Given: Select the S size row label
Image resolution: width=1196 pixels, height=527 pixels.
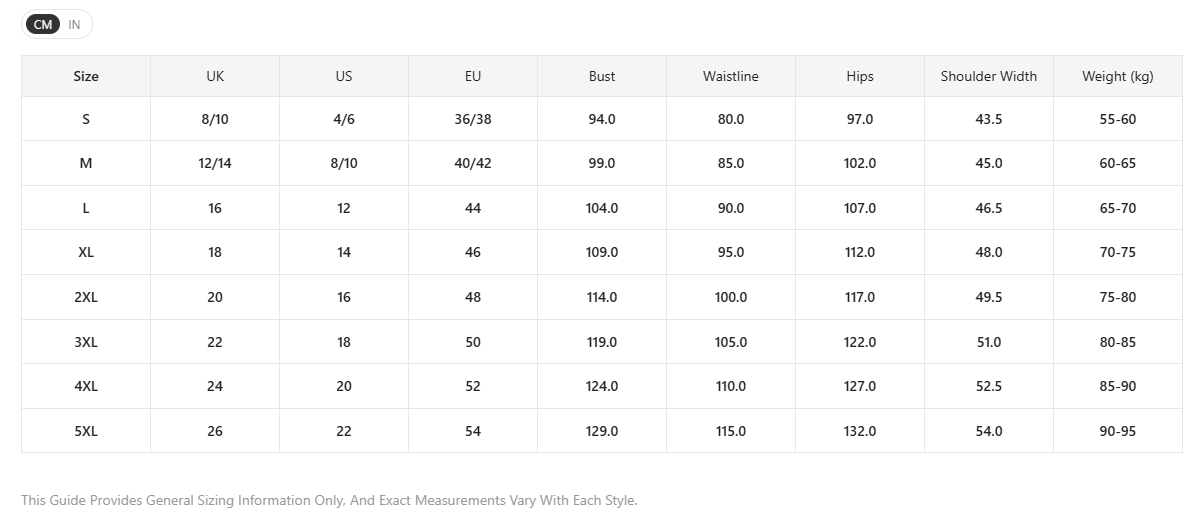Looking at the screenshot, I should click(x=86, y=119).
